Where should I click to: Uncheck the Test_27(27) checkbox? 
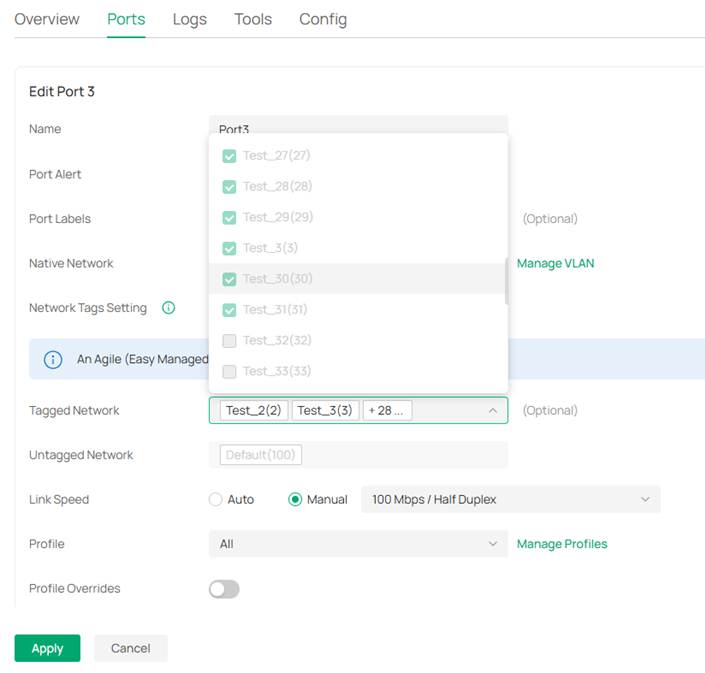pyautogui.click(x=229, y=156)
